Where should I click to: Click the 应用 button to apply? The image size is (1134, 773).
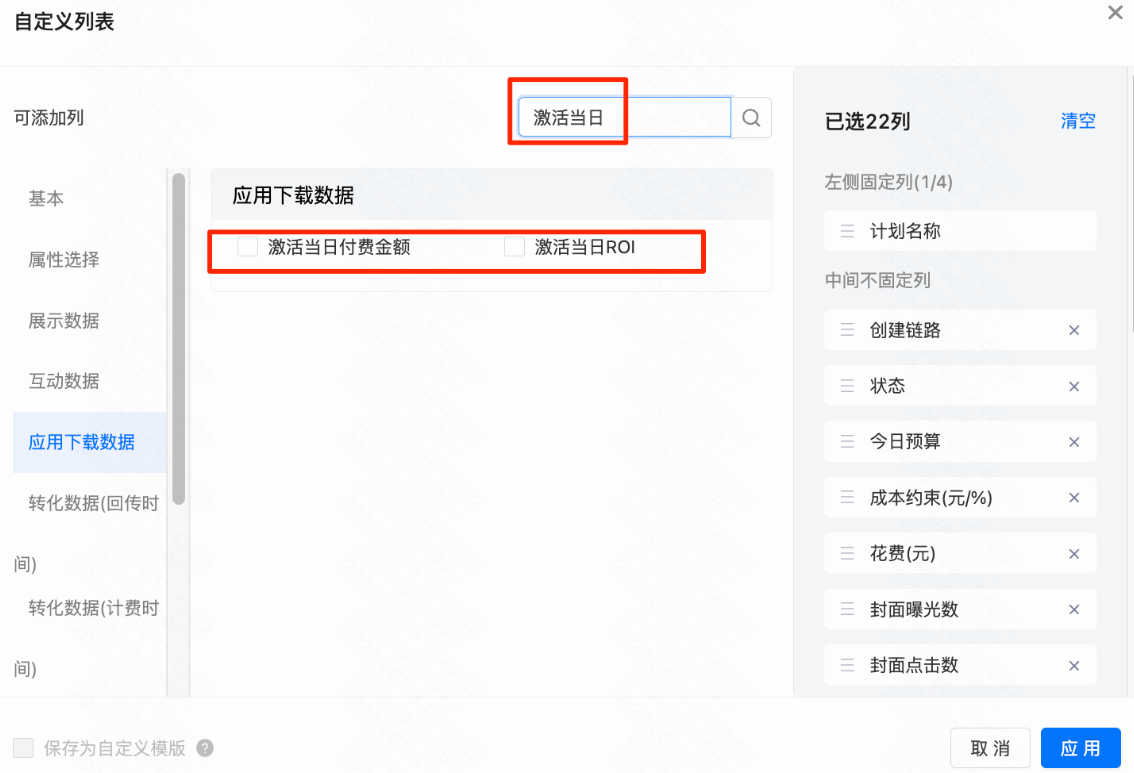pos(1081,747)
